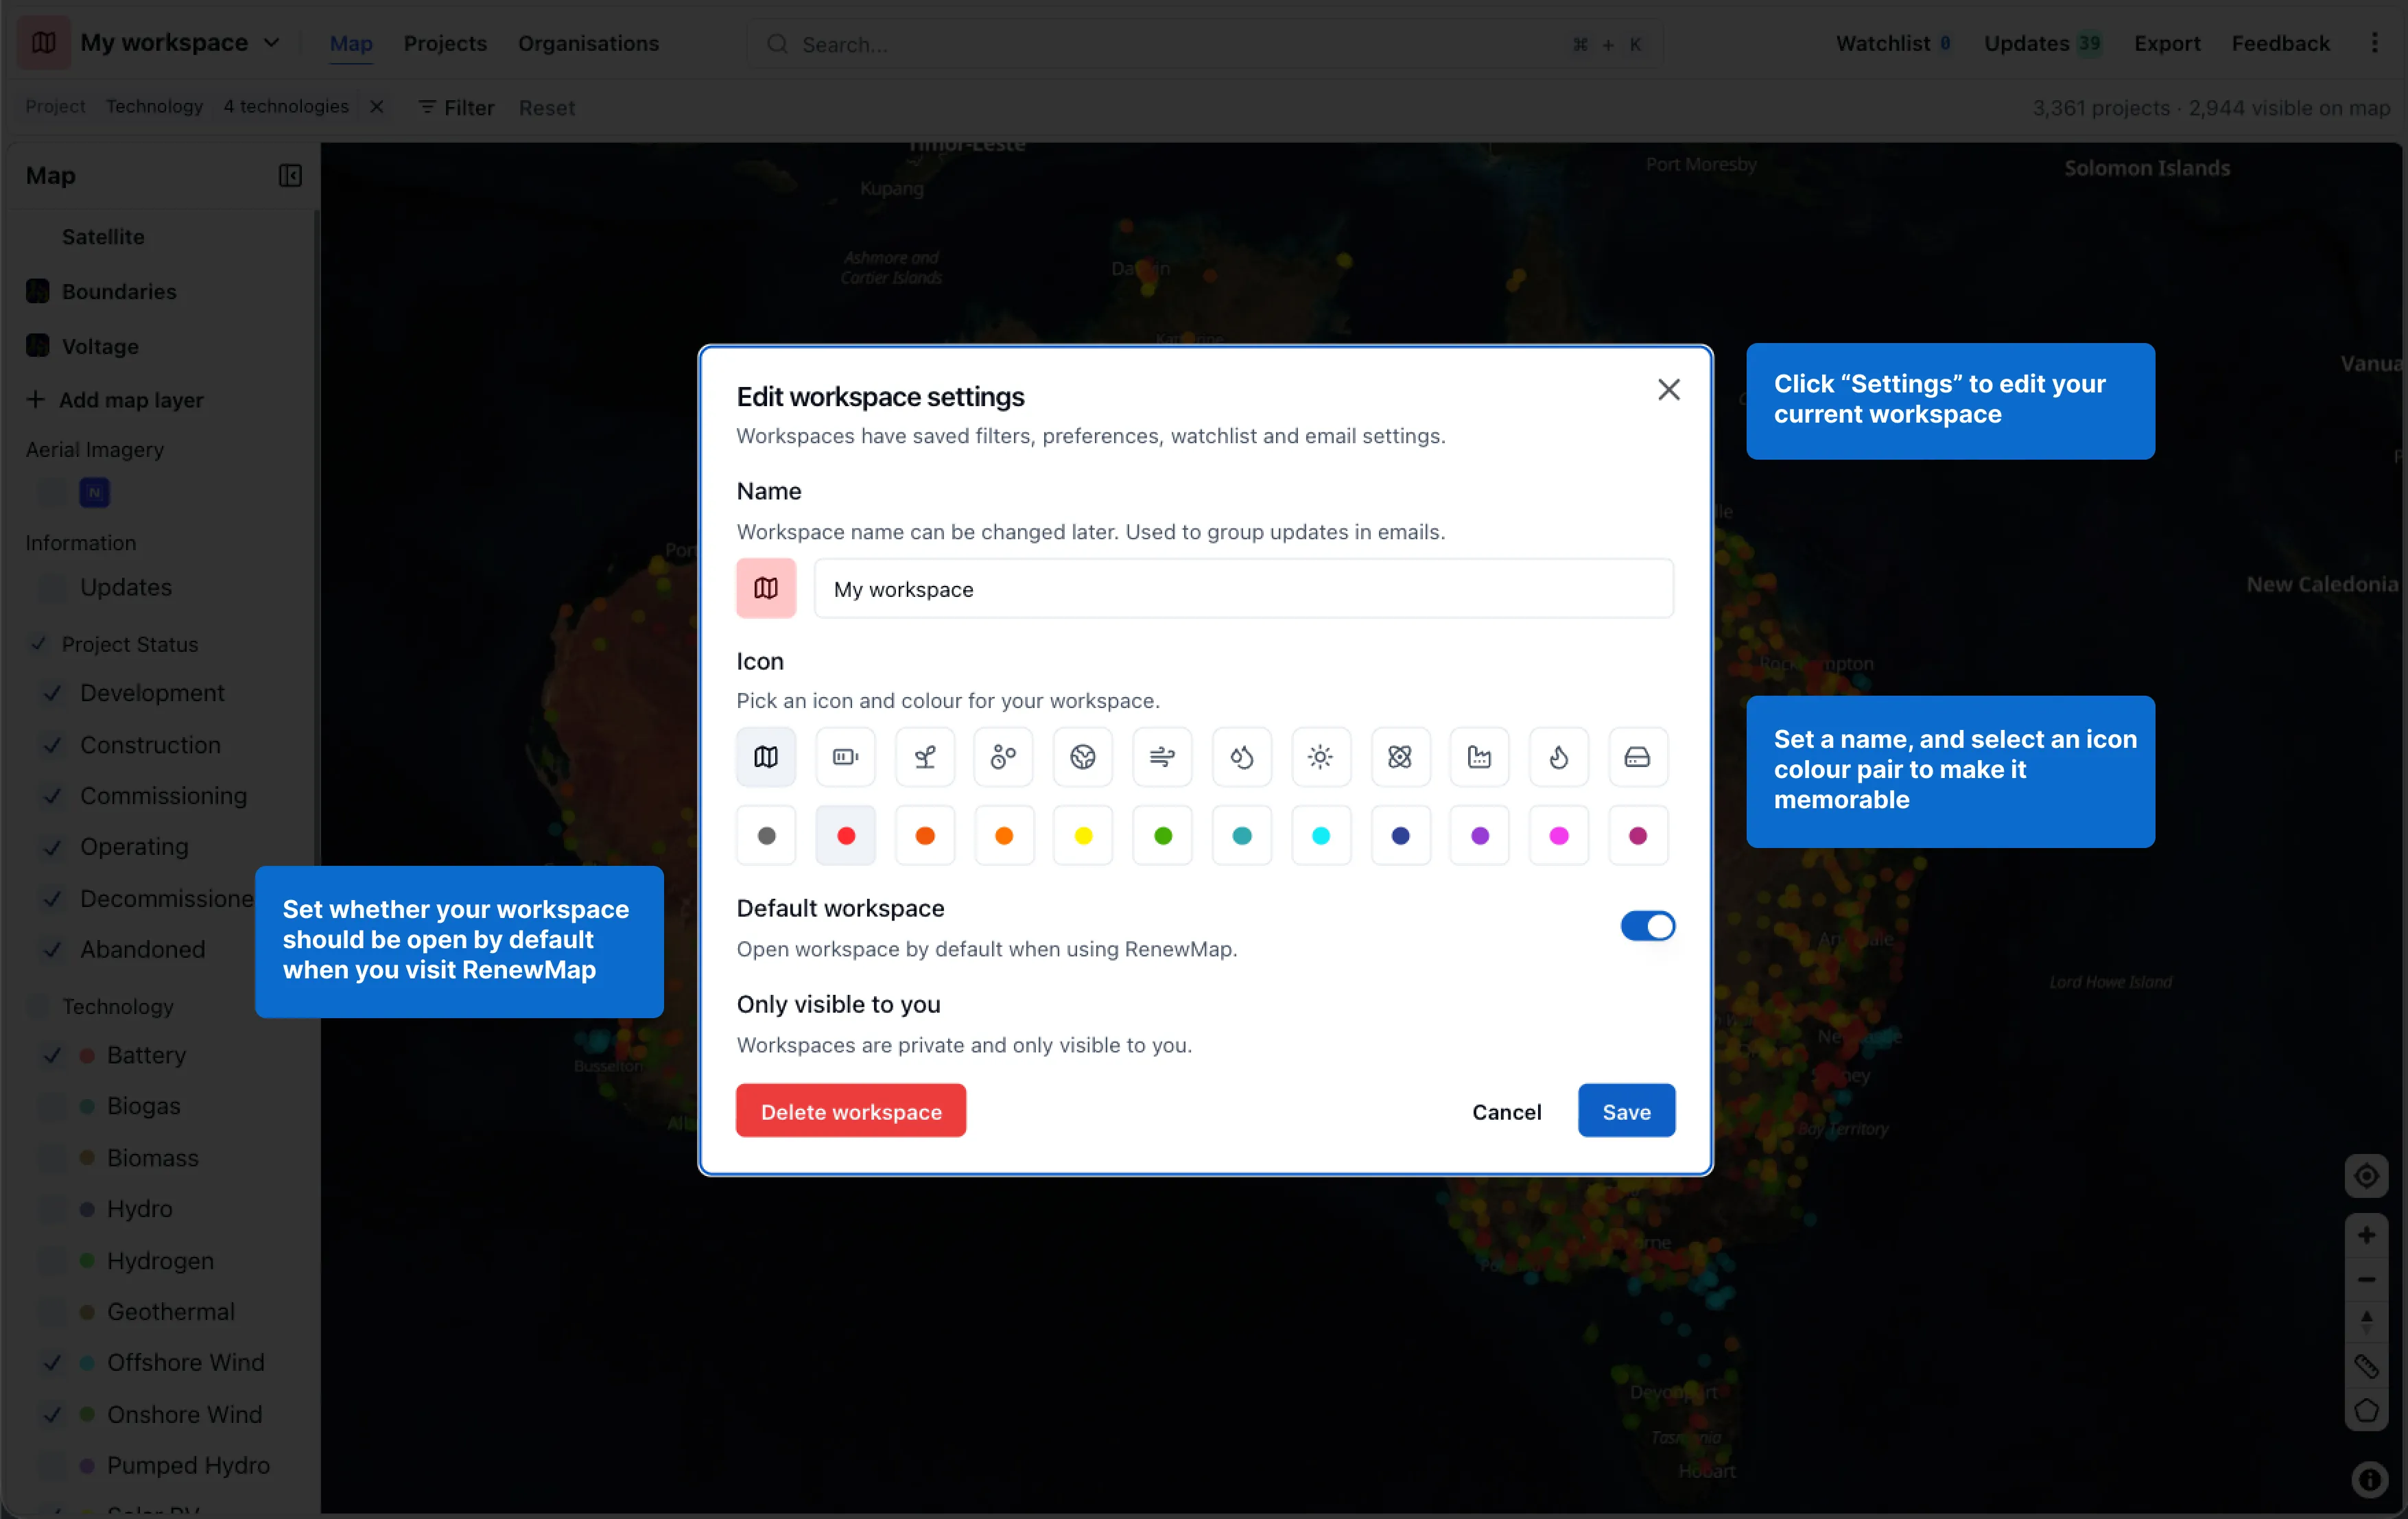Collapse the Project Status group

click(x=38, y=644)
